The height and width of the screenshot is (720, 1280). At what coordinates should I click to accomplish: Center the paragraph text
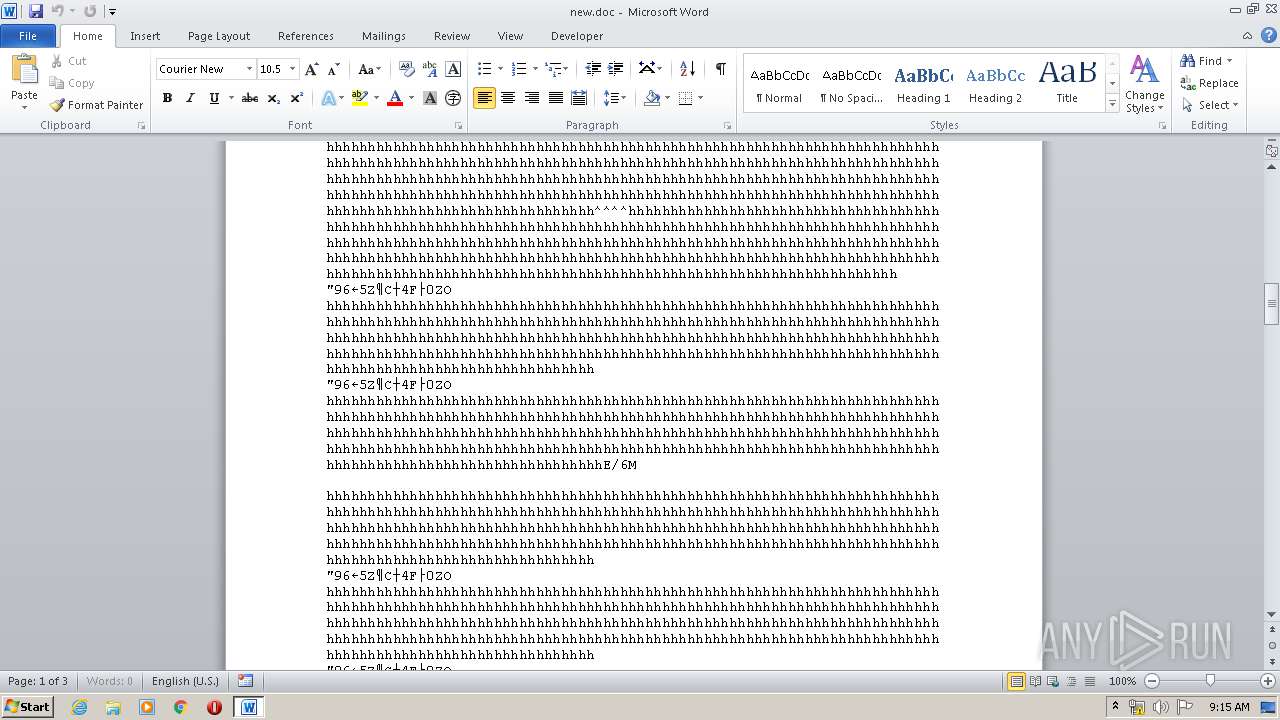[508, 98]
